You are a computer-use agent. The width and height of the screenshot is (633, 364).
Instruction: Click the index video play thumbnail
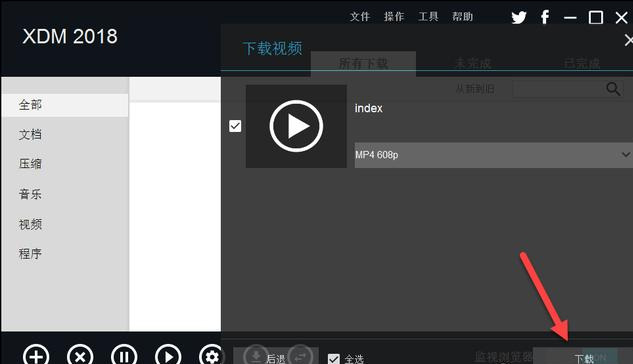(x=296, y=126)
